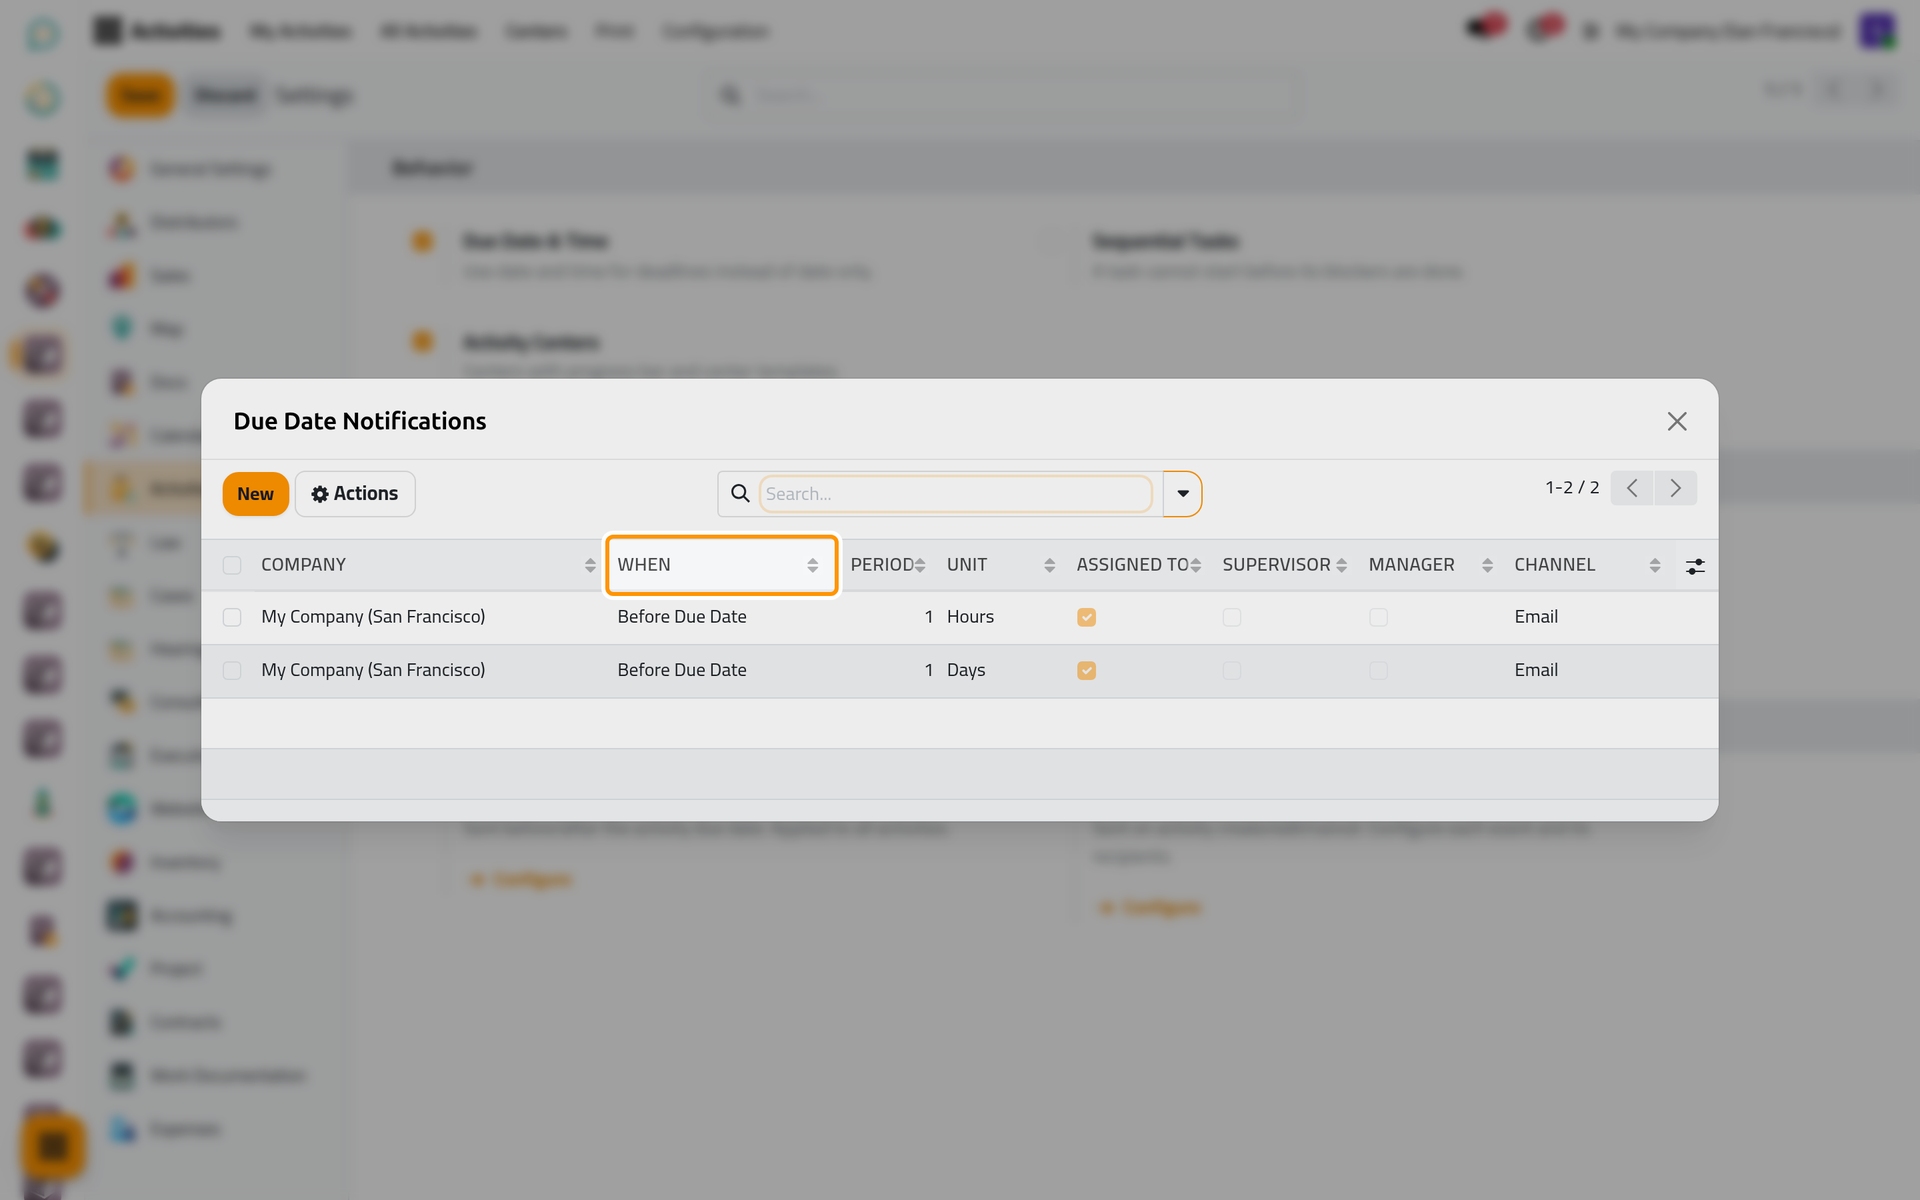The image size is (1920, 1200).
Task: Sort by the Unit column
Action: (x=1001, y=565)
